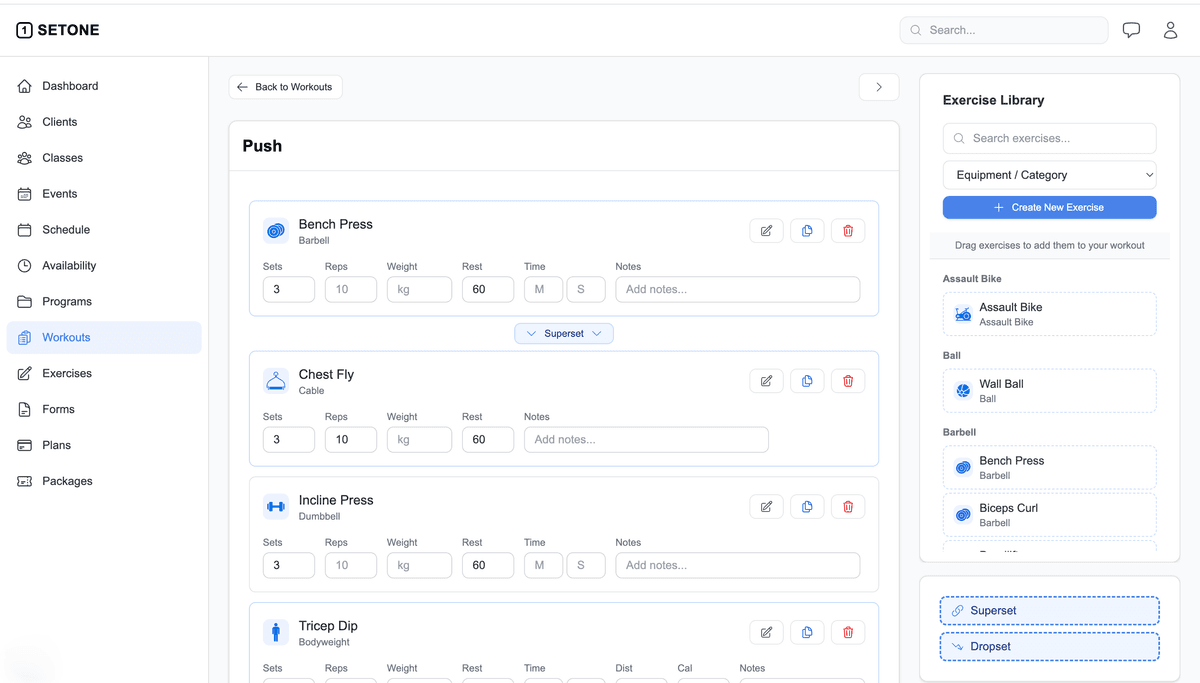The image size is (1200, 683).
Task: Click Incline Press Rest field
Action: 488,565
